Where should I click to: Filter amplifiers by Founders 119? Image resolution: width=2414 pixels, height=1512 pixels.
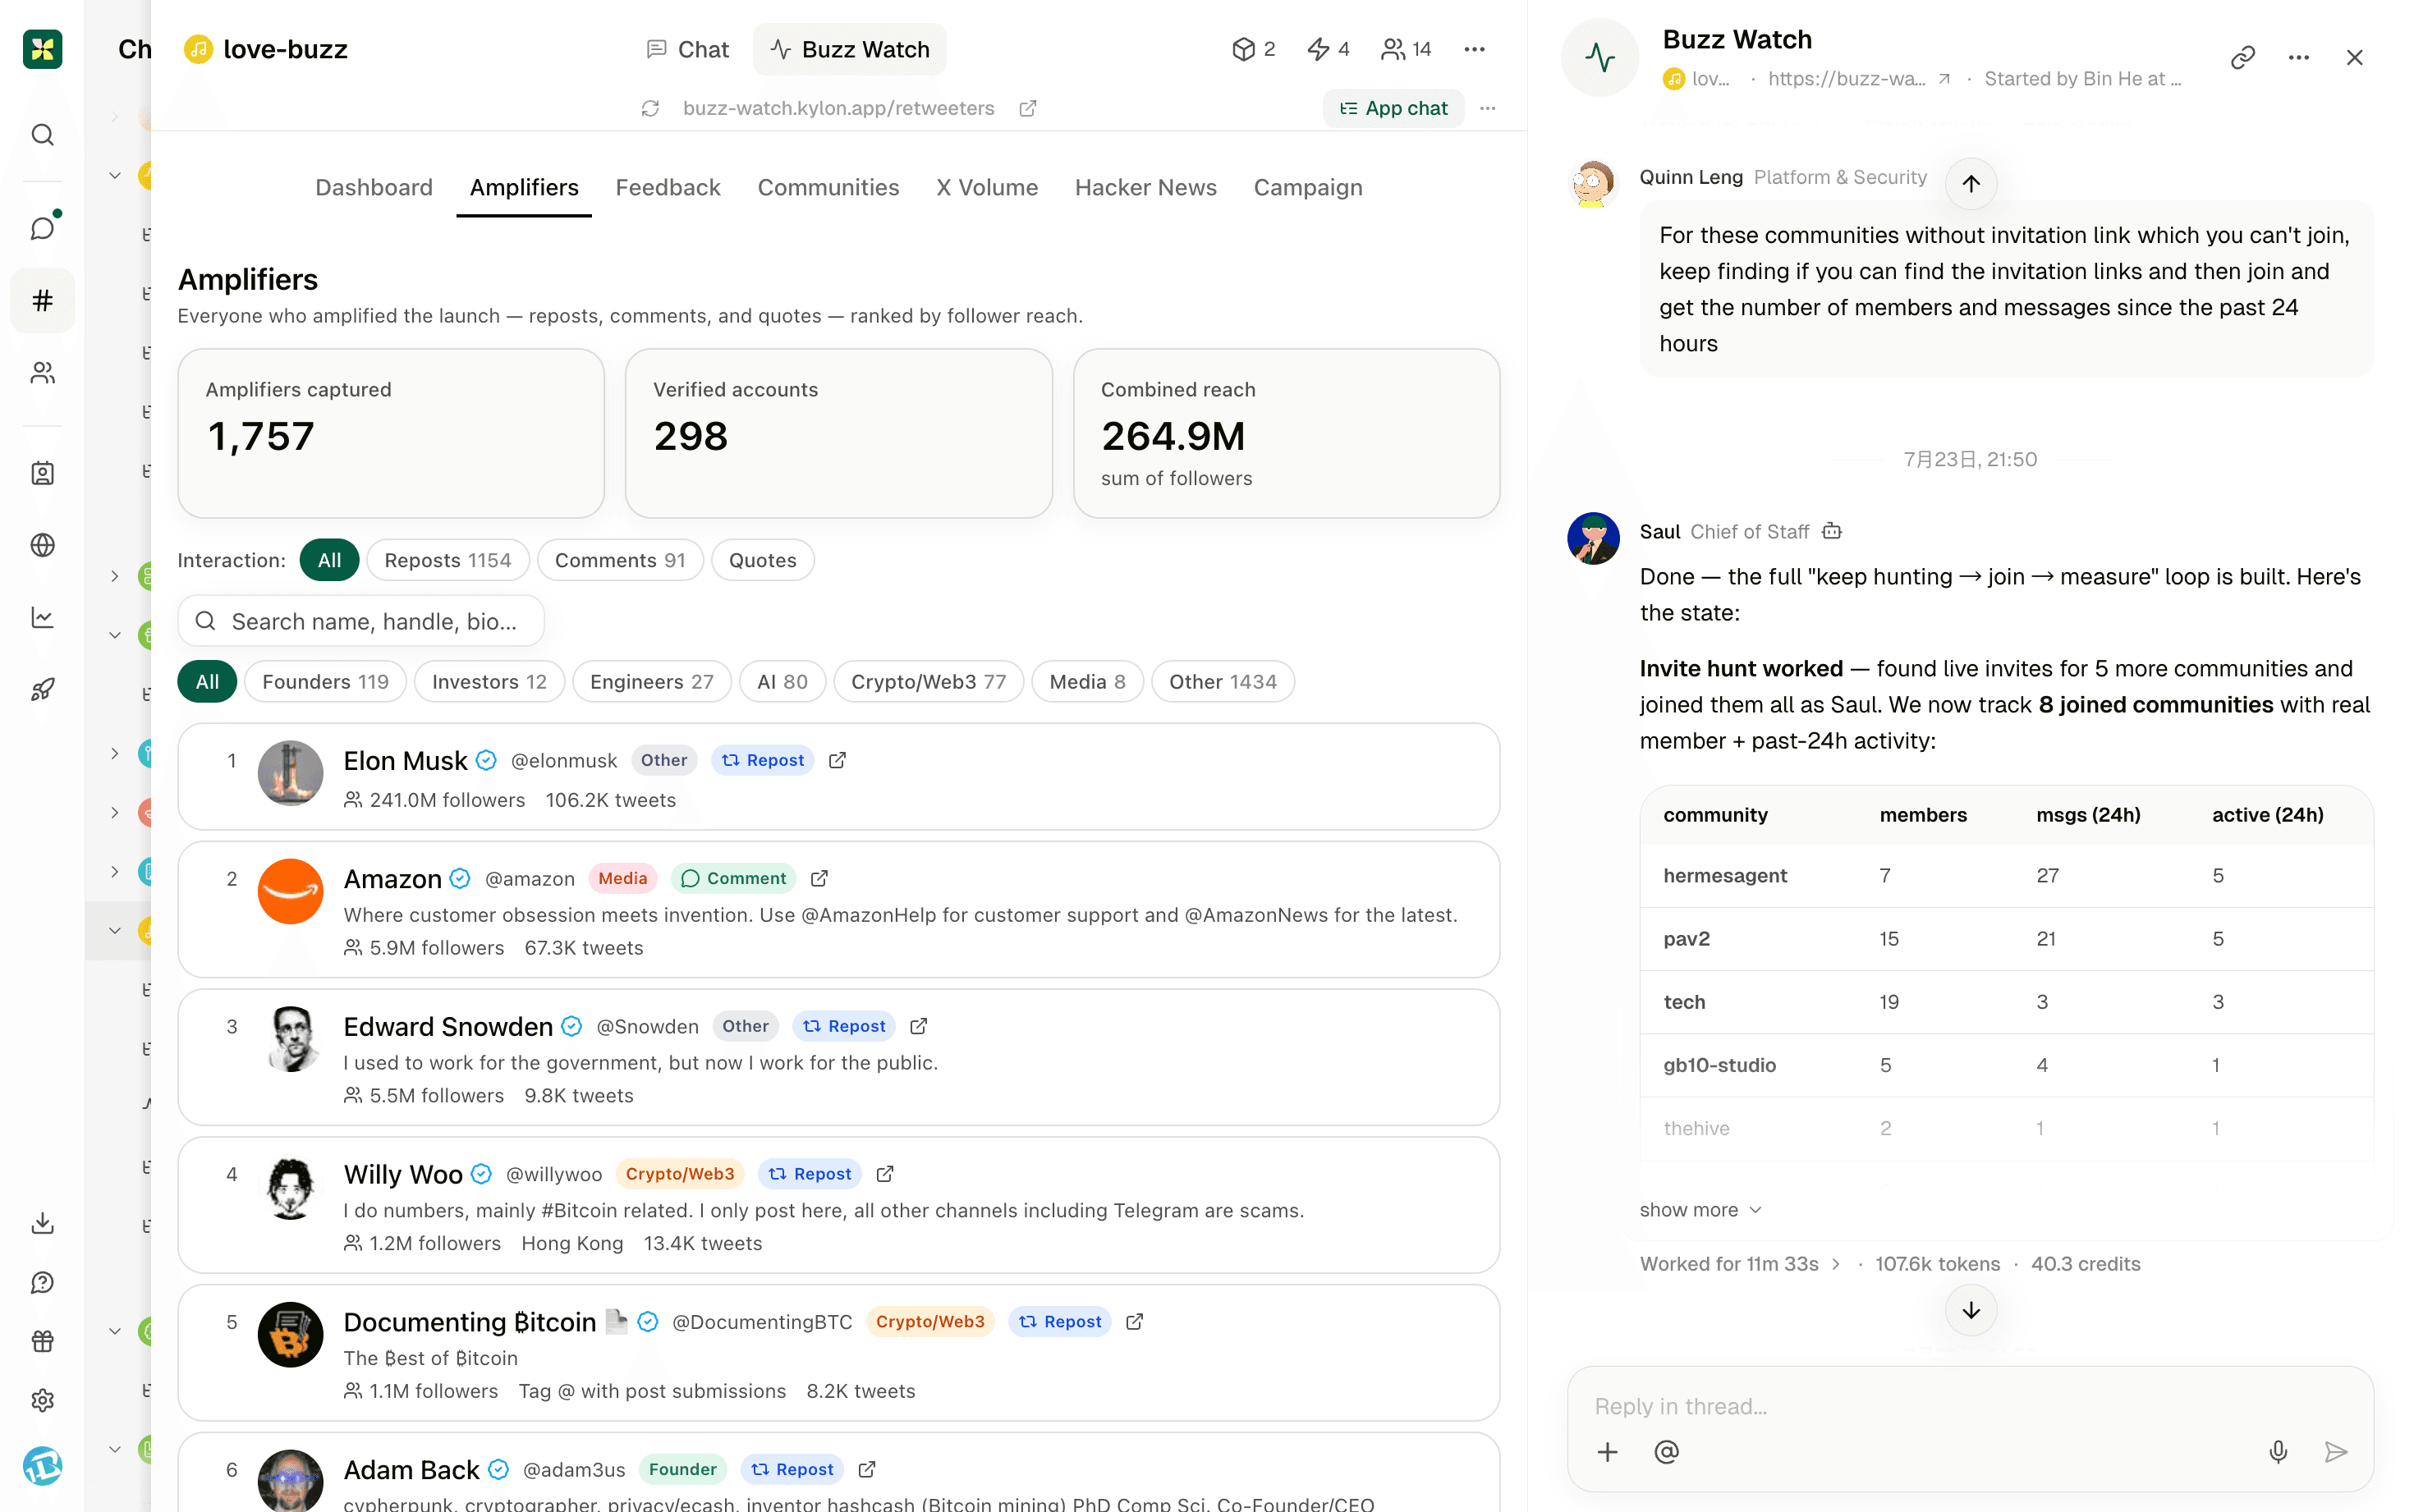tap(325, 682)
